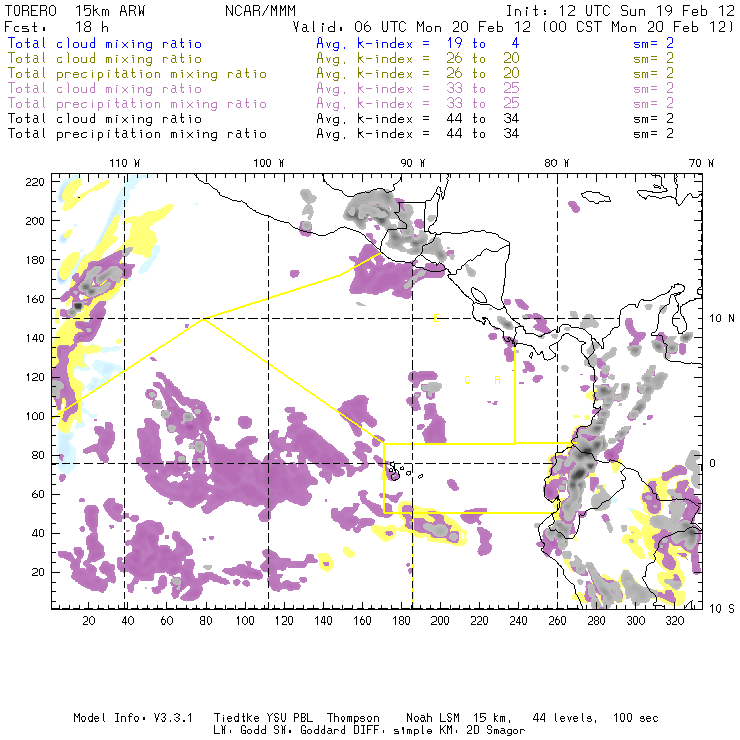
Task: Select the "160" value on the horizontal axis
Action: (362, 621)
